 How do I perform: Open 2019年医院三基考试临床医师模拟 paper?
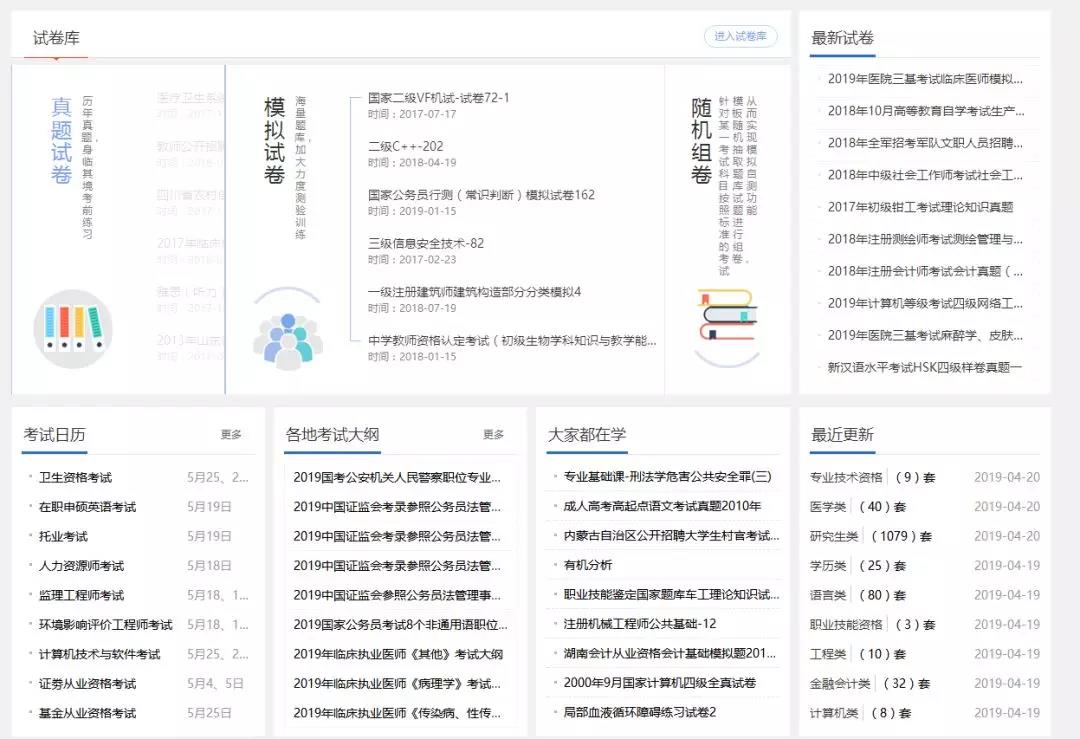pyautogui.click(x=925, y=79)
